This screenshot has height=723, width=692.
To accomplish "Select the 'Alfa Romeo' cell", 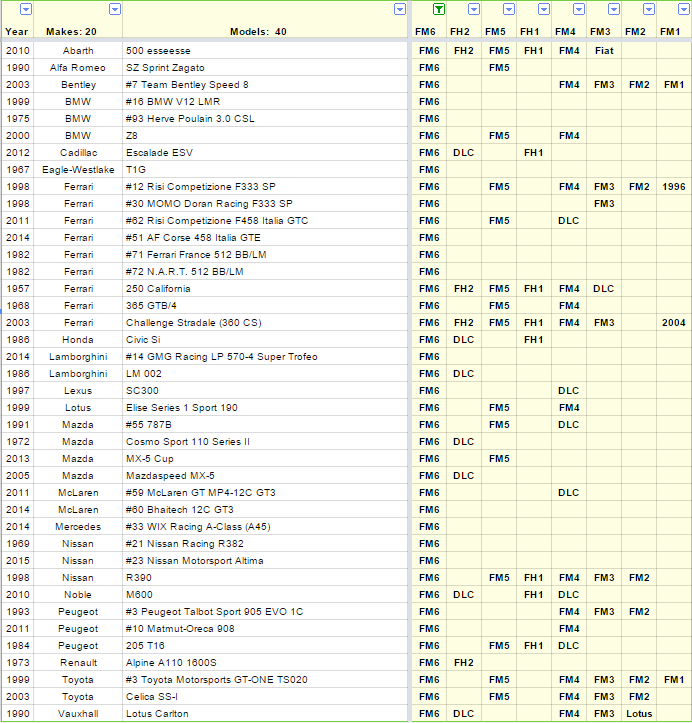I will 78,68.
